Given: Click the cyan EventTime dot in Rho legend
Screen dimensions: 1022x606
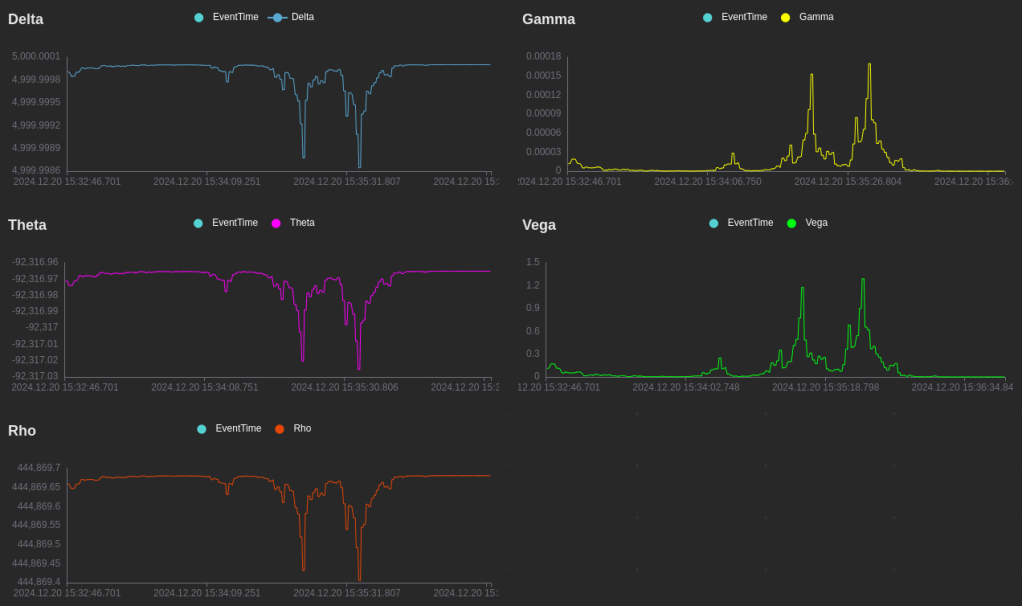Looking at the screenshot, I should click(x=202, y=429).
